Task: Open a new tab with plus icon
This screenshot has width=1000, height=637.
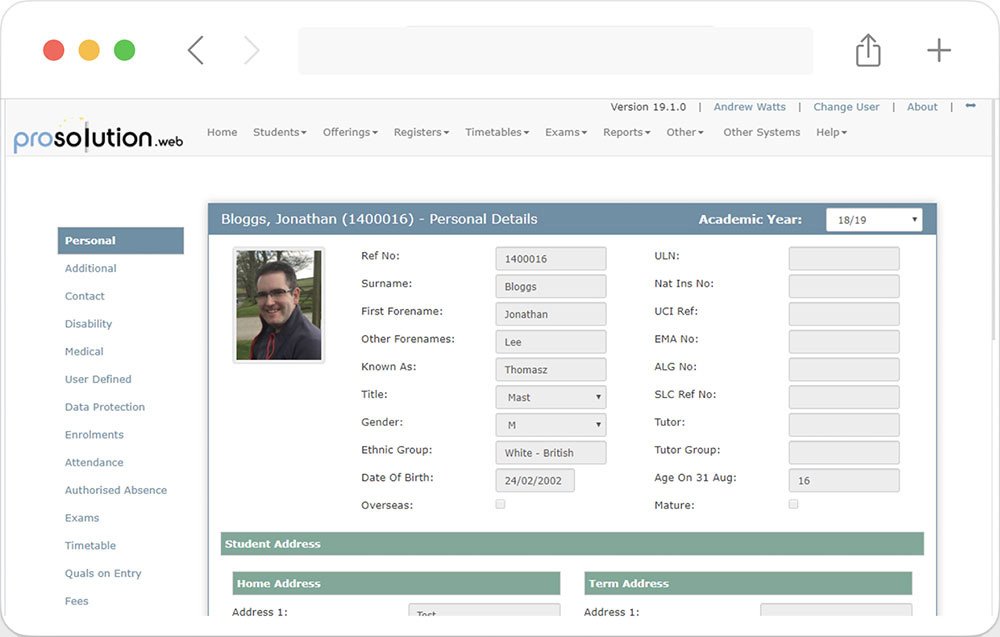Action: (938, 50)
